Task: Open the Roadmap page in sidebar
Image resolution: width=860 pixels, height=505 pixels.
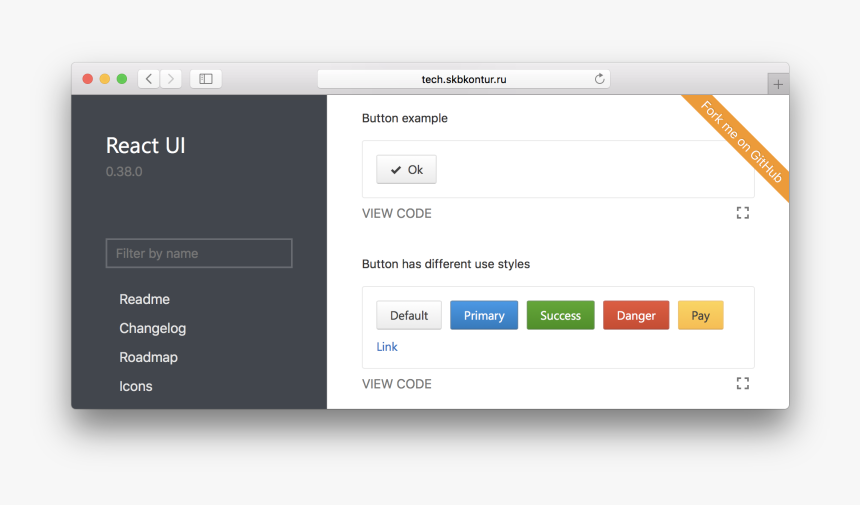Action: click(x=148, y=358)
